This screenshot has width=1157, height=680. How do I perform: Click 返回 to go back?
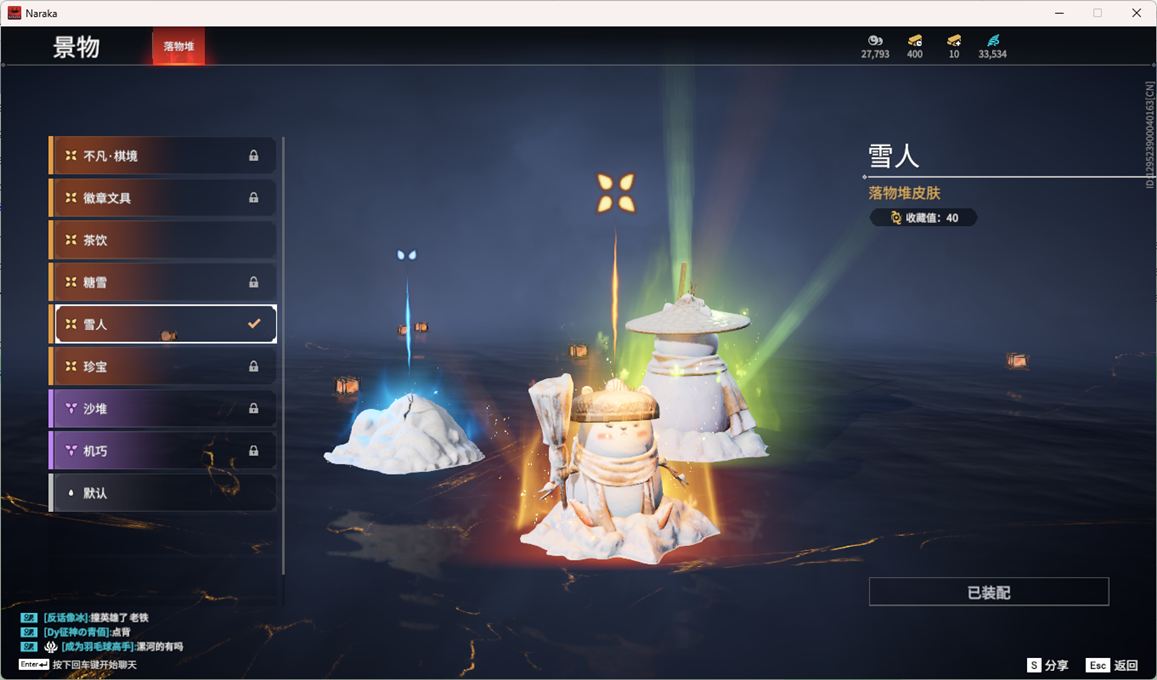point(1113,665)
